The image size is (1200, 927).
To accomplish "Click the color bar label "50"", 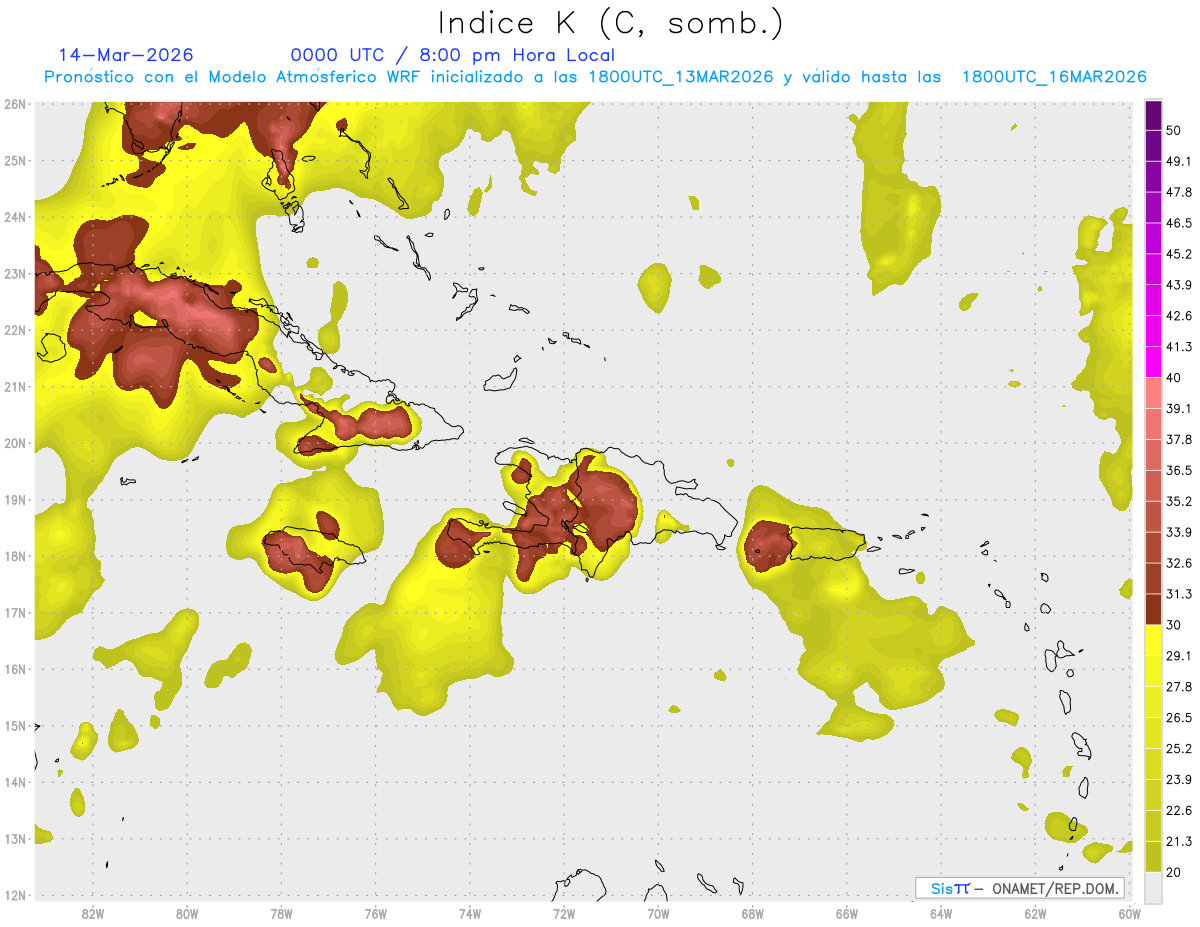I will 1175,131.
